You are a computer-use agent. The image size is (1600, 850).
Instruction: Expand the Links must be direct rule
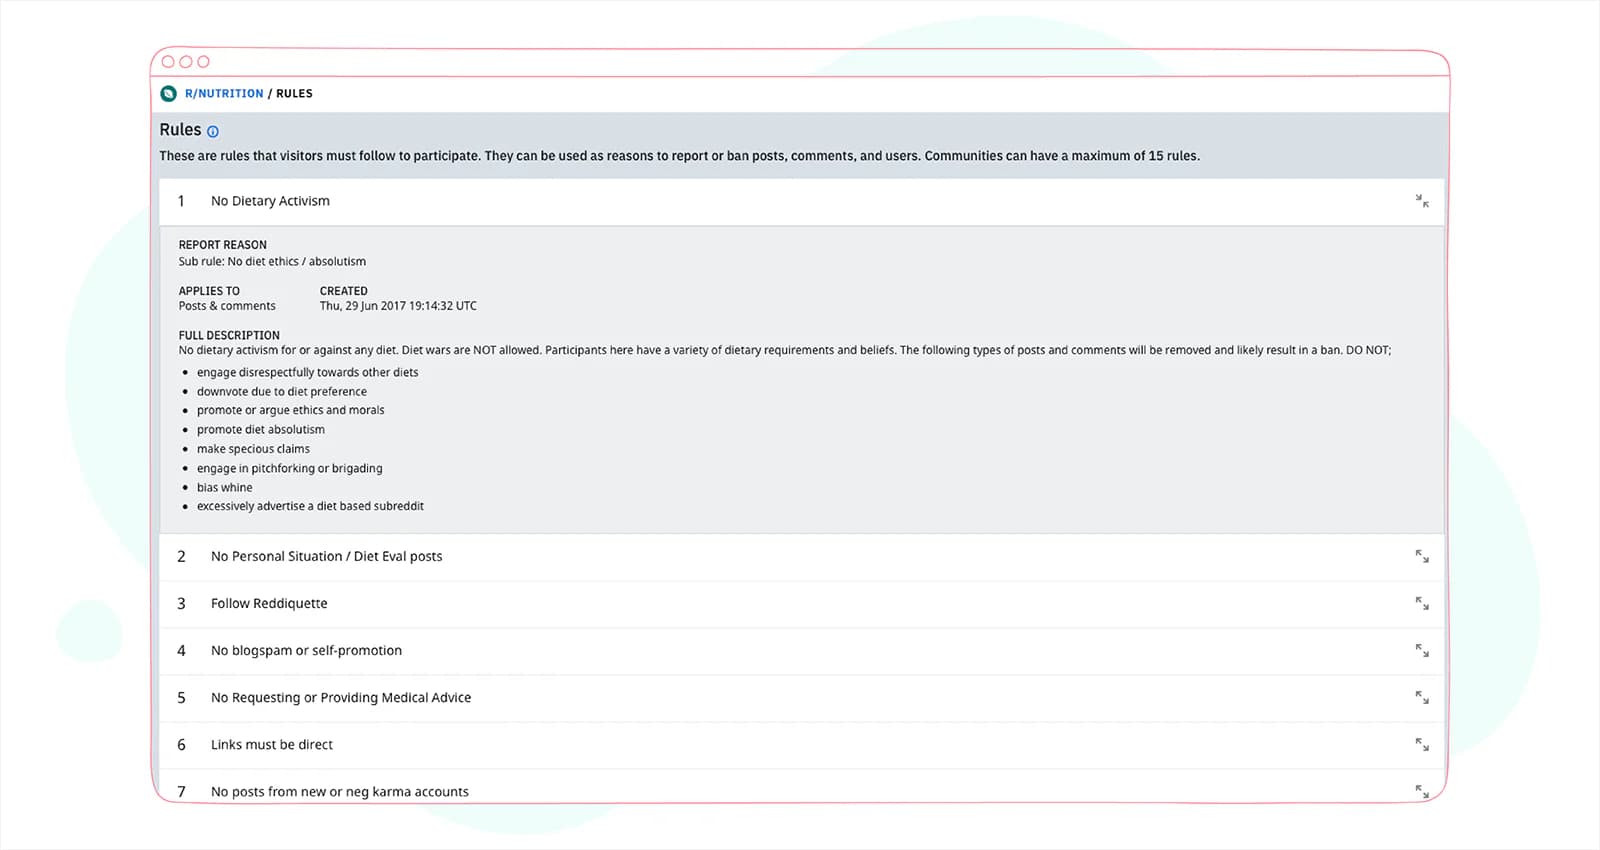pyautogui.click(x=1422, y=744)
